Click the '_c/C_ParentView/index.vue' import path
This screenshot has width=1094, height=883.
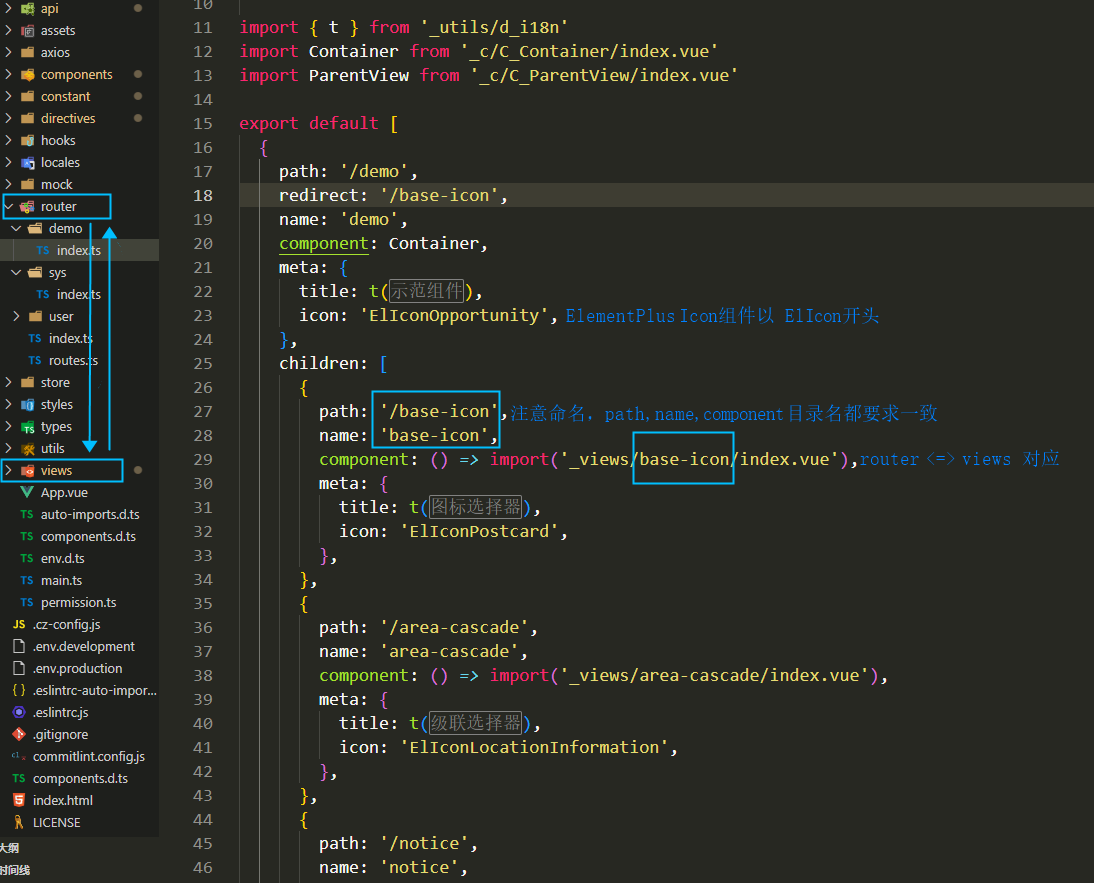pos(604,75)
